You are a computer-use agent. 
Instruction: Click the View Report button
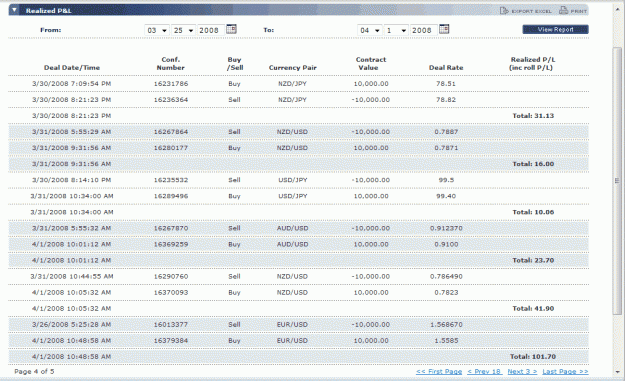coord(555,29)
